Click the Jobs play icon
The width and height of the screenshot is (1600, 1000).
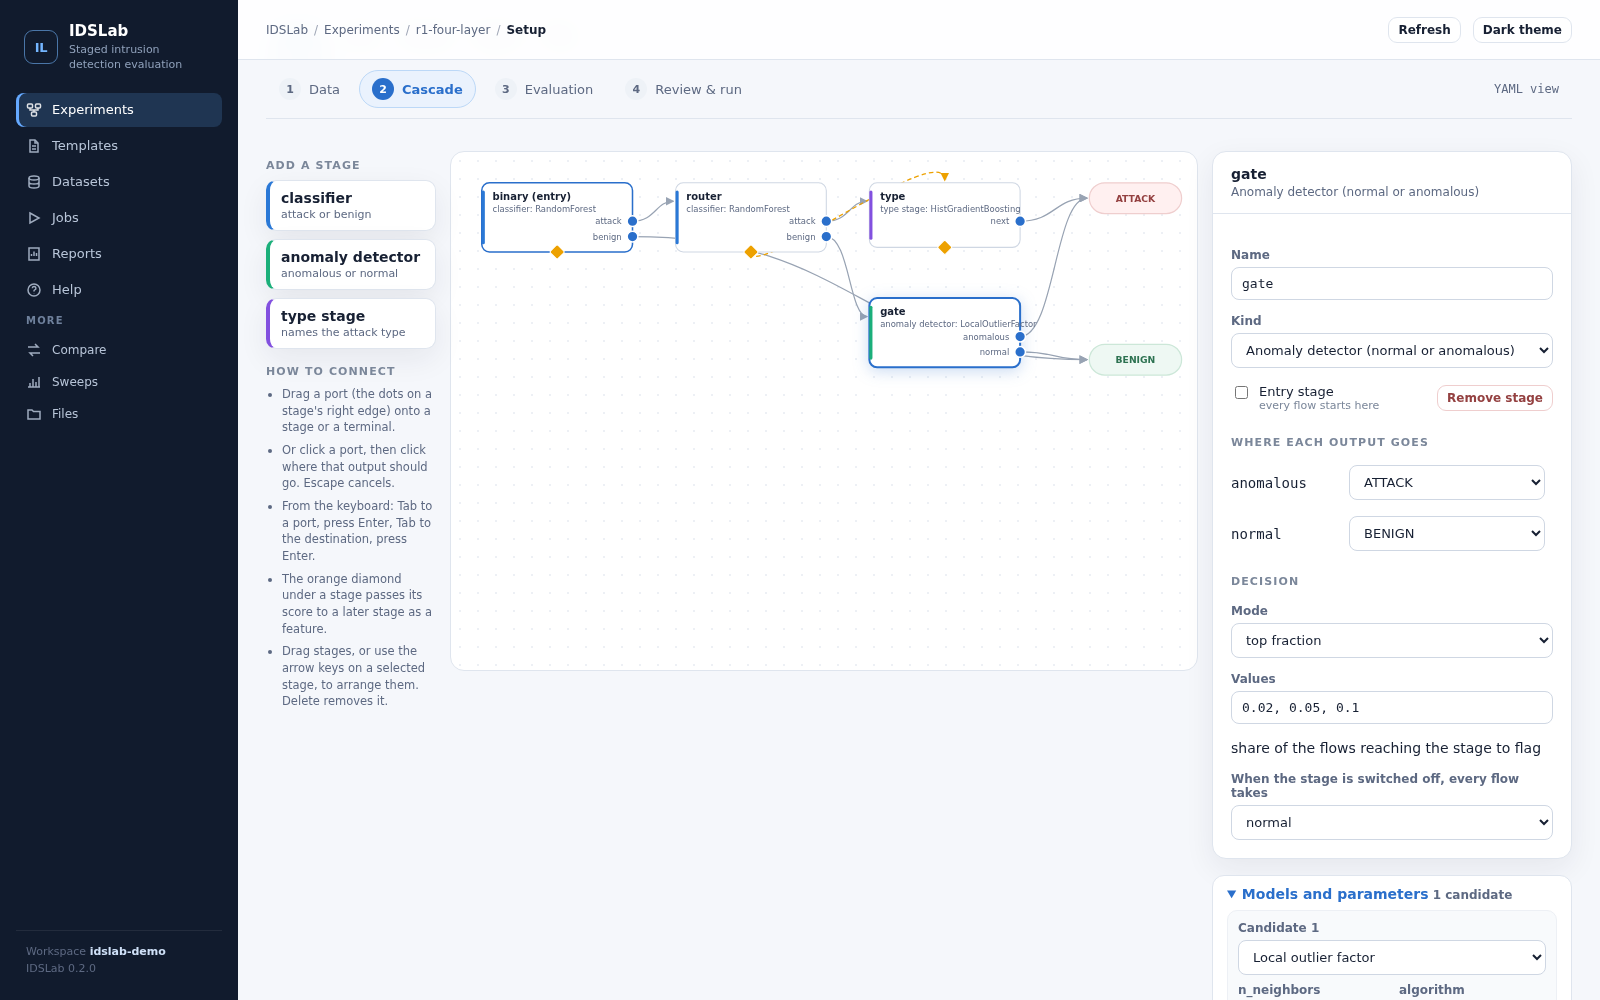(x=34, y=218)
